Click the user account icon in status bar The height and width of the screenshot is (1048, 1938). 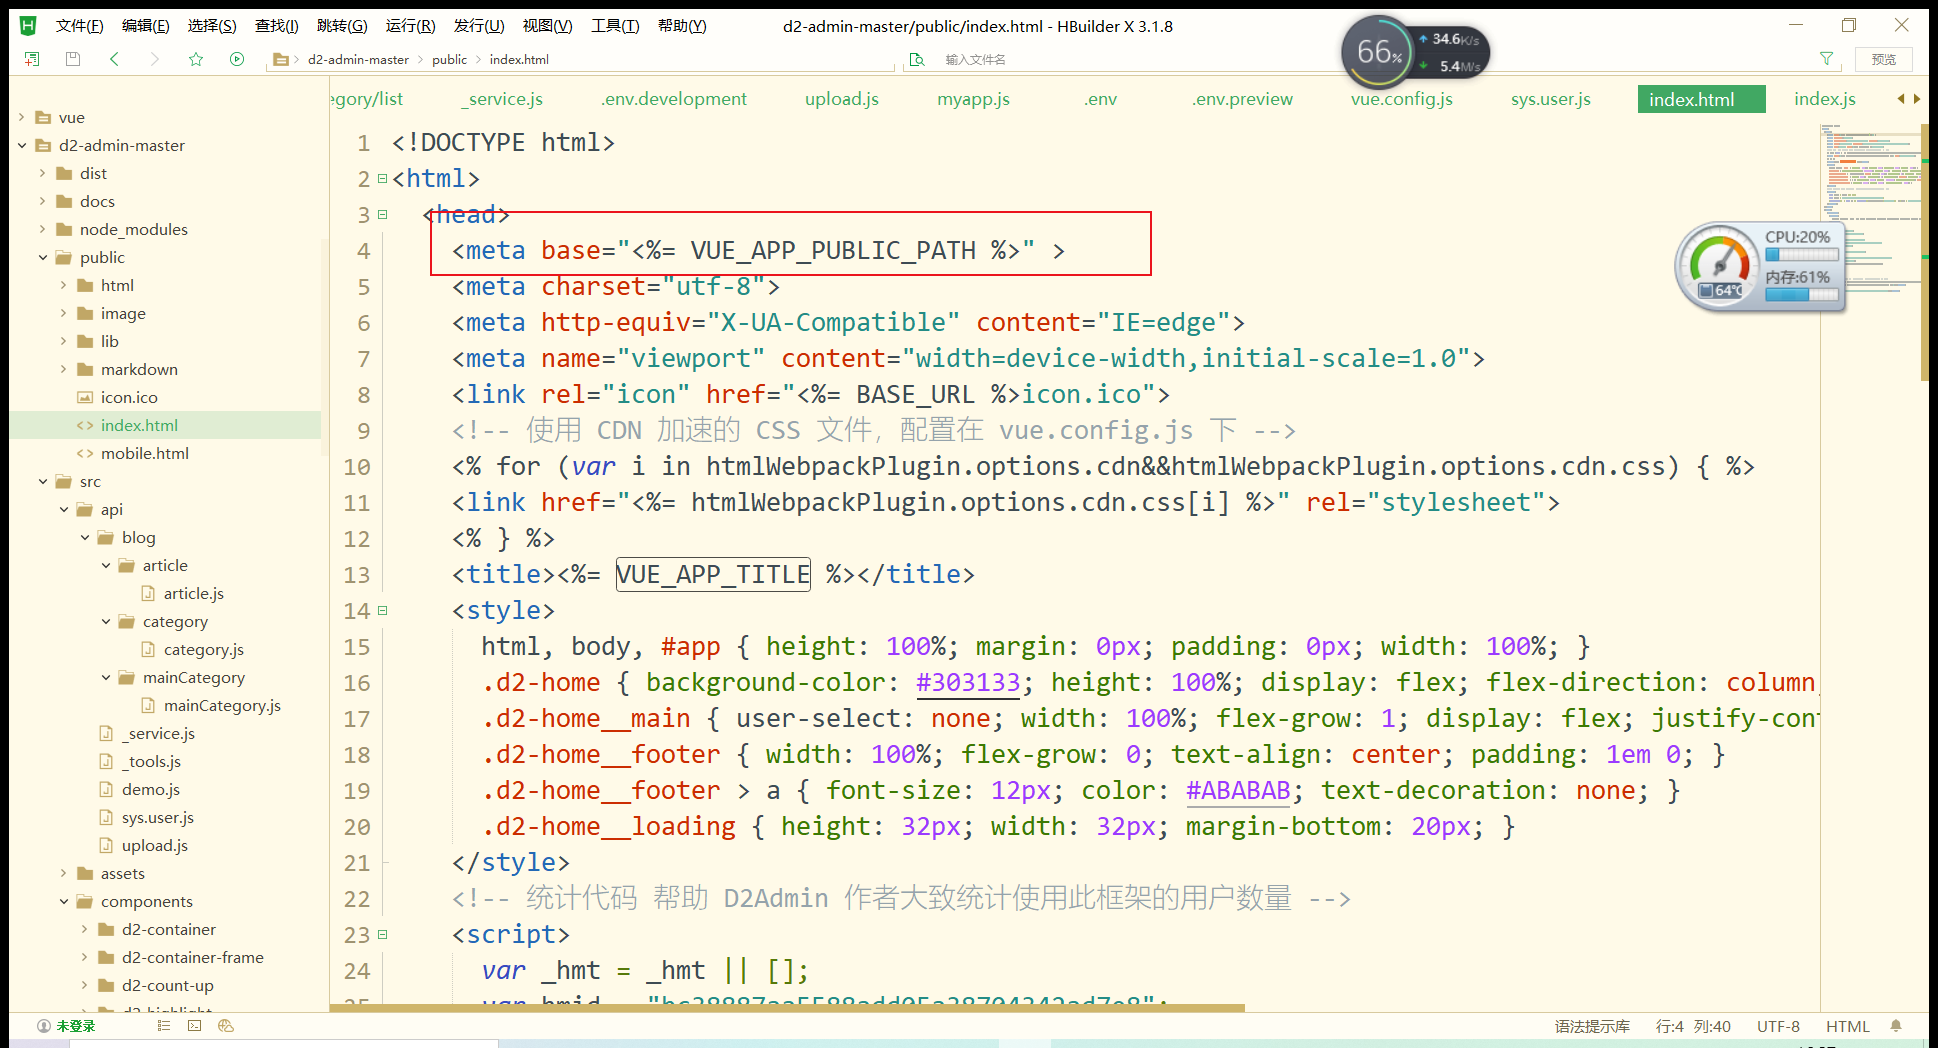(44, 1026)
